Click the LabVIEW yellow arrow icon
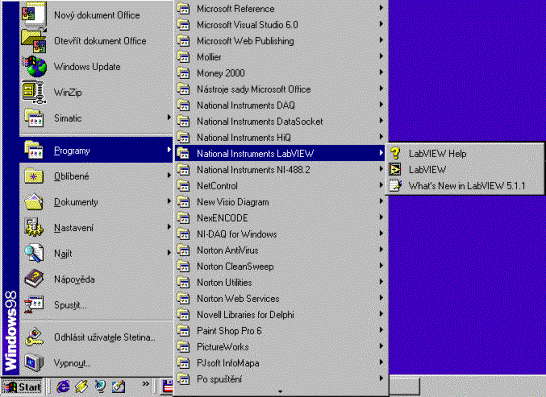546x397 pixels. click(395, 170)
